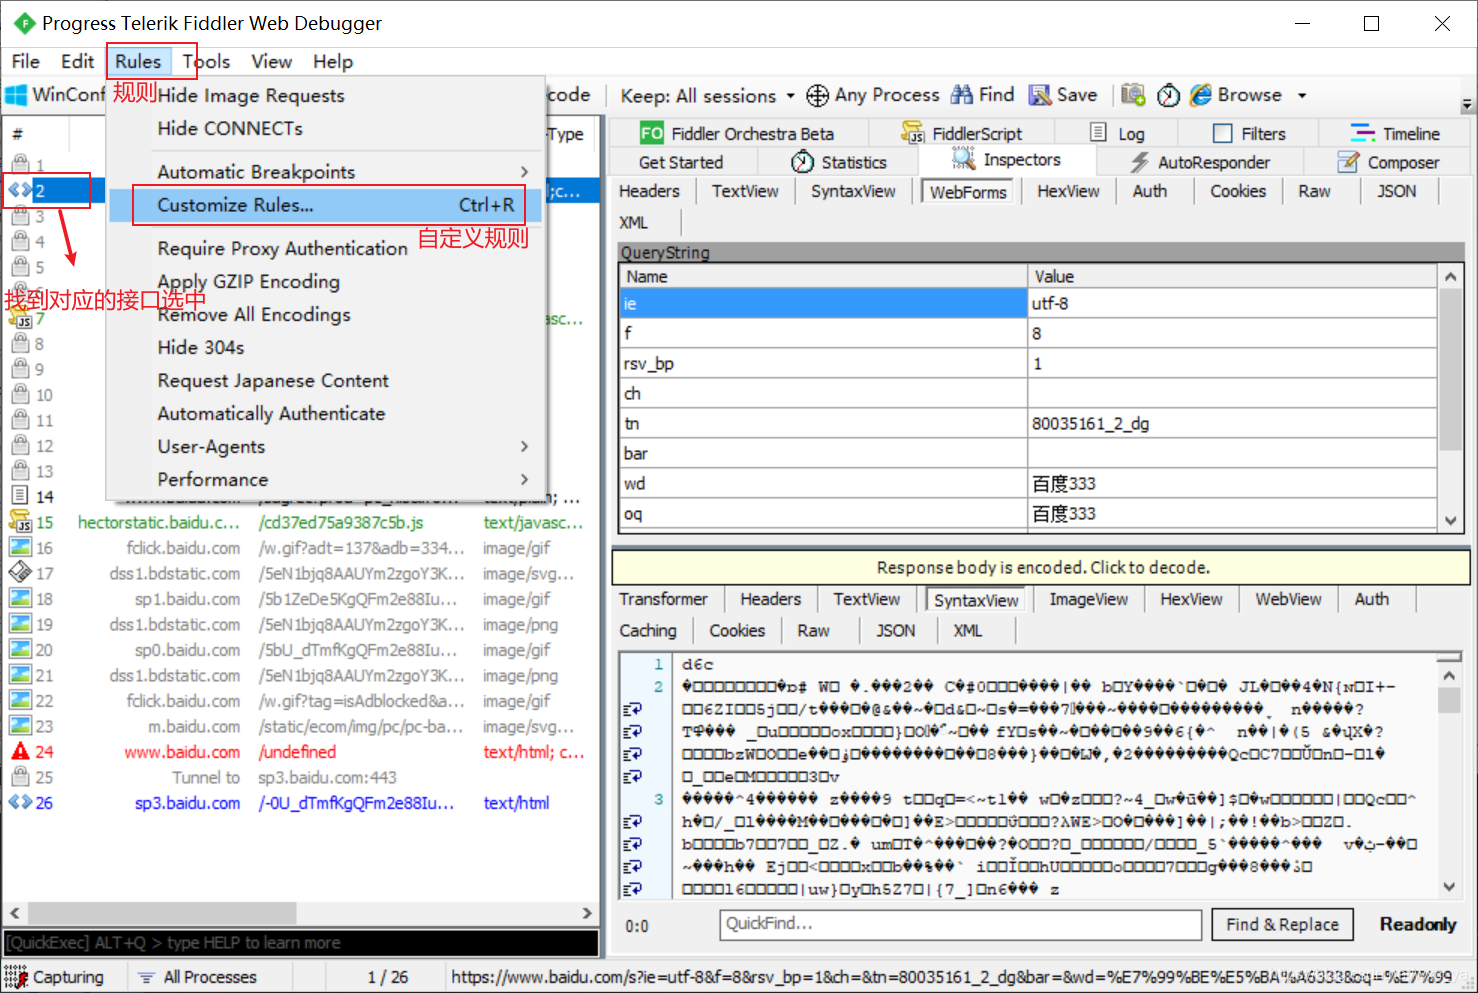Click the arrows icon of session 26
The width and height of the screenshot is (1478, 993).
(20, 803)
